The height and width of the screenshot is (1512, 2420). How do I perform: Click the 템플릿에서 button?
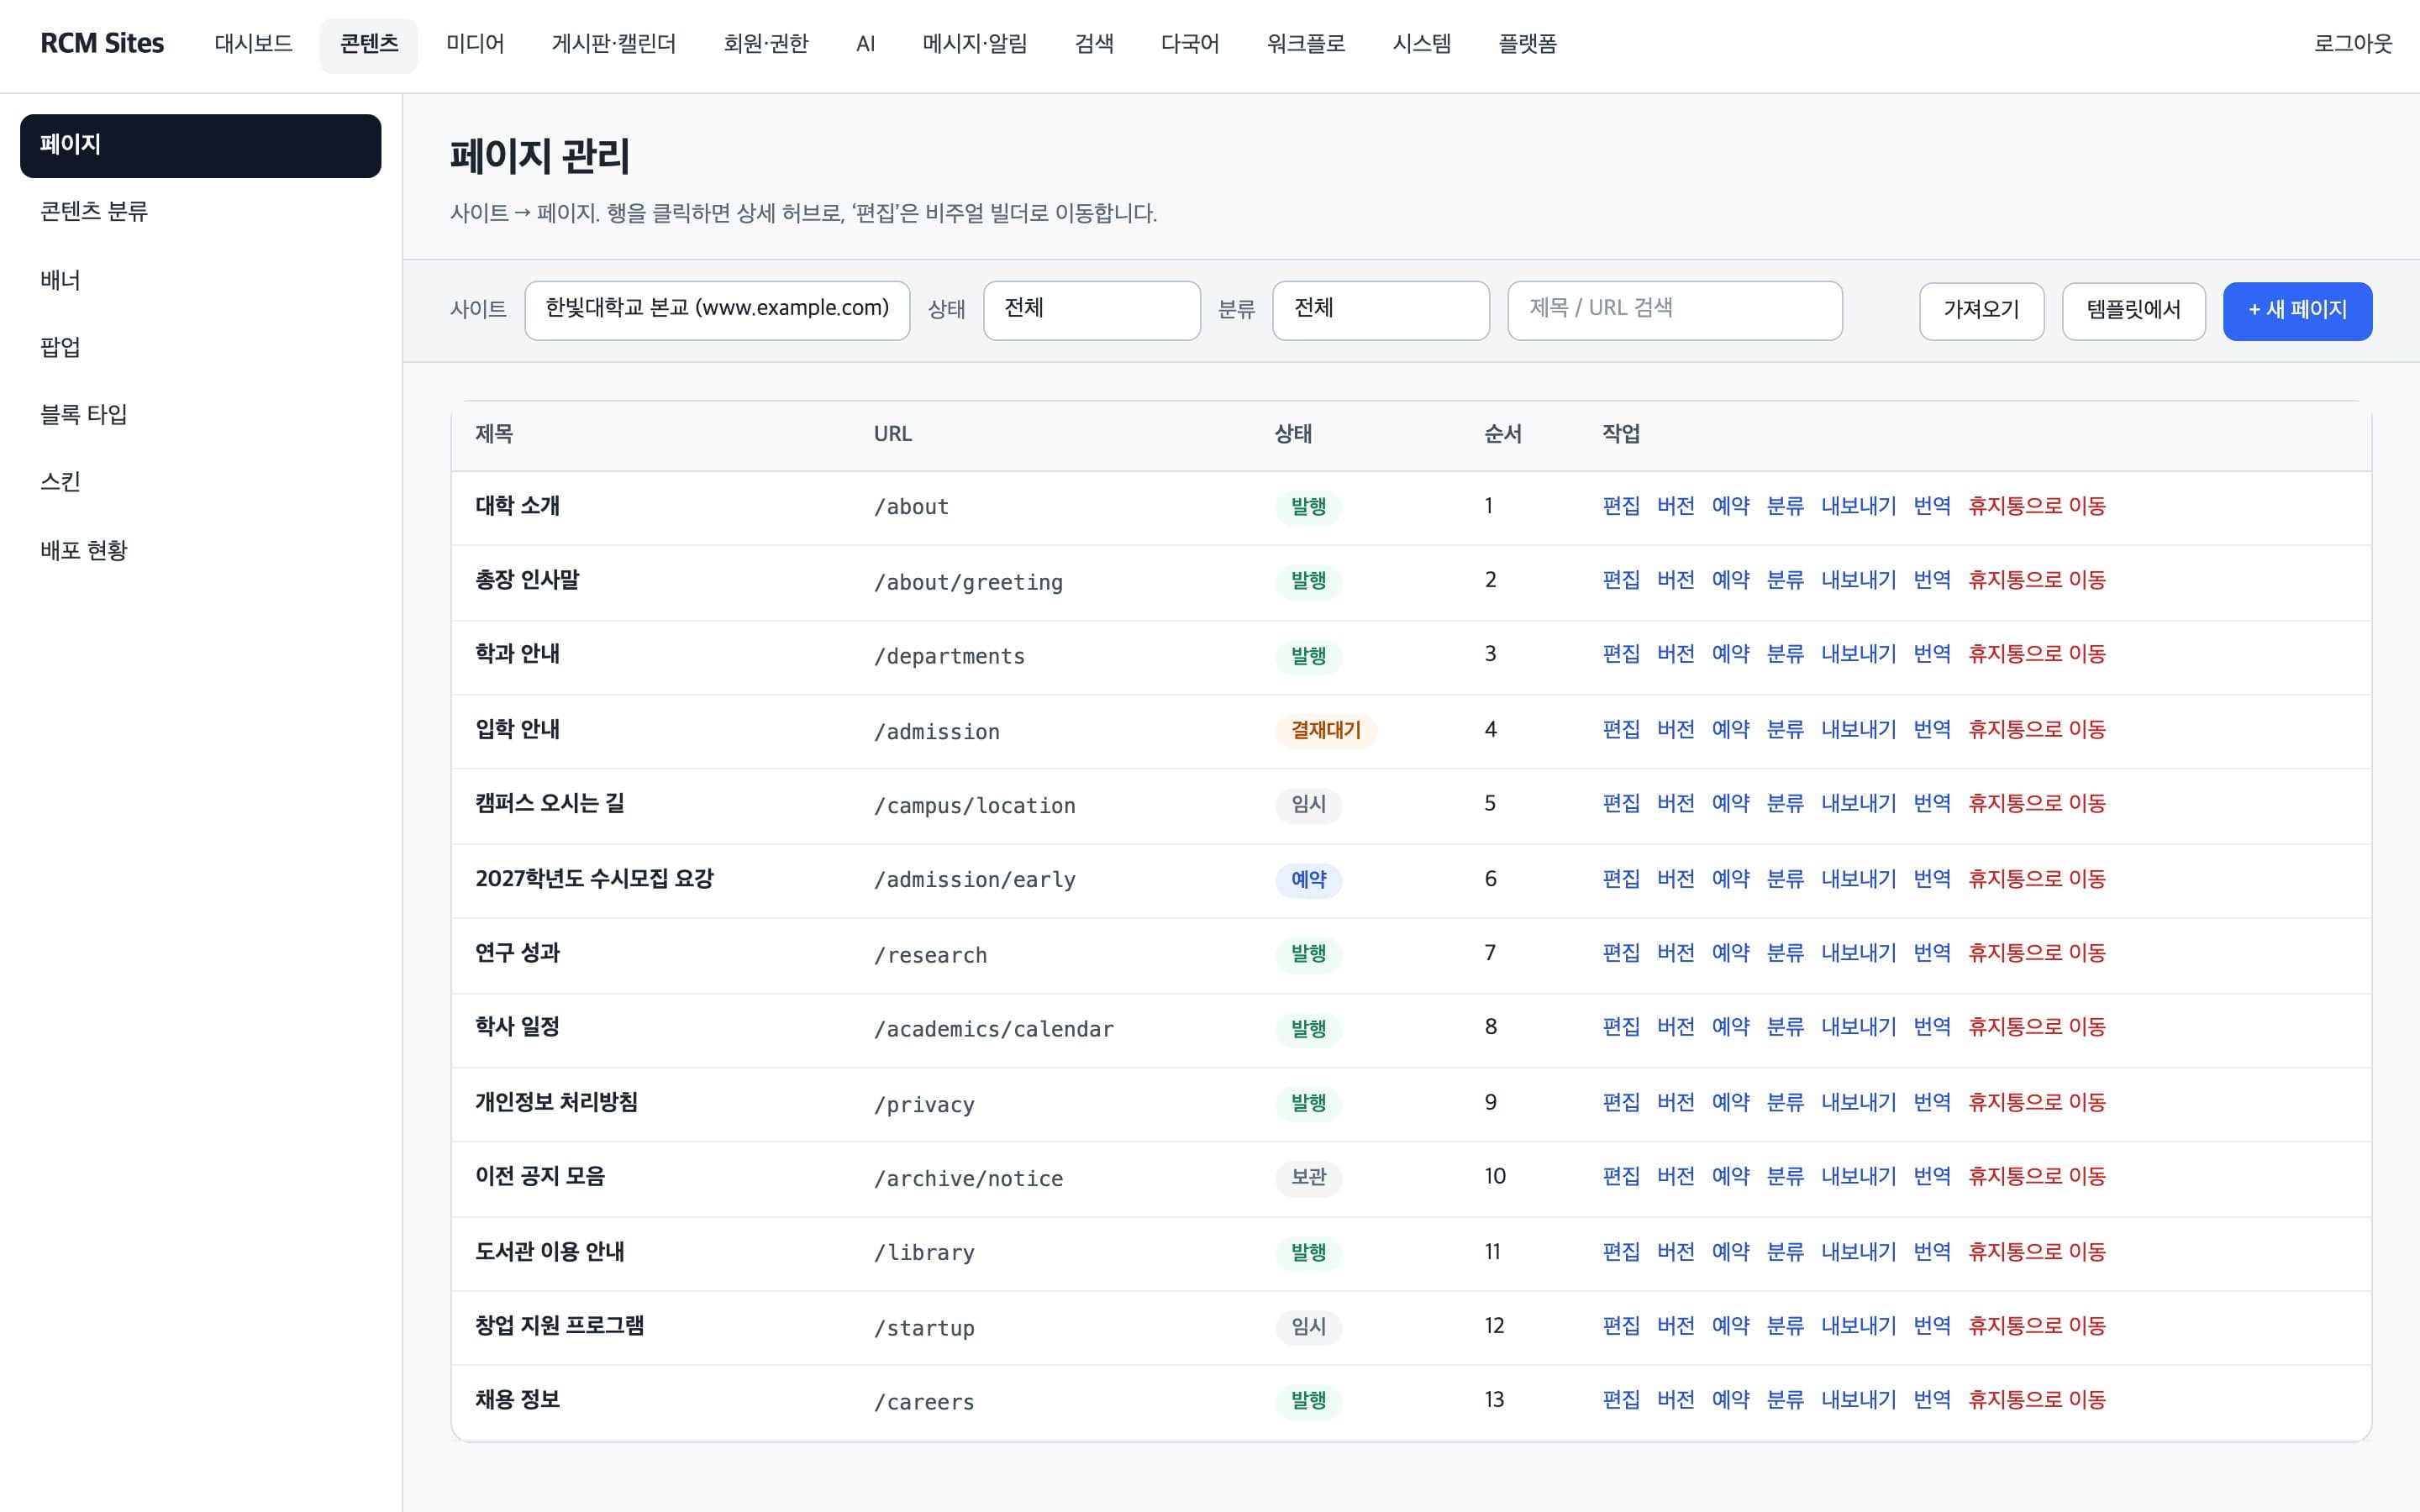(x=2133, y=310)
